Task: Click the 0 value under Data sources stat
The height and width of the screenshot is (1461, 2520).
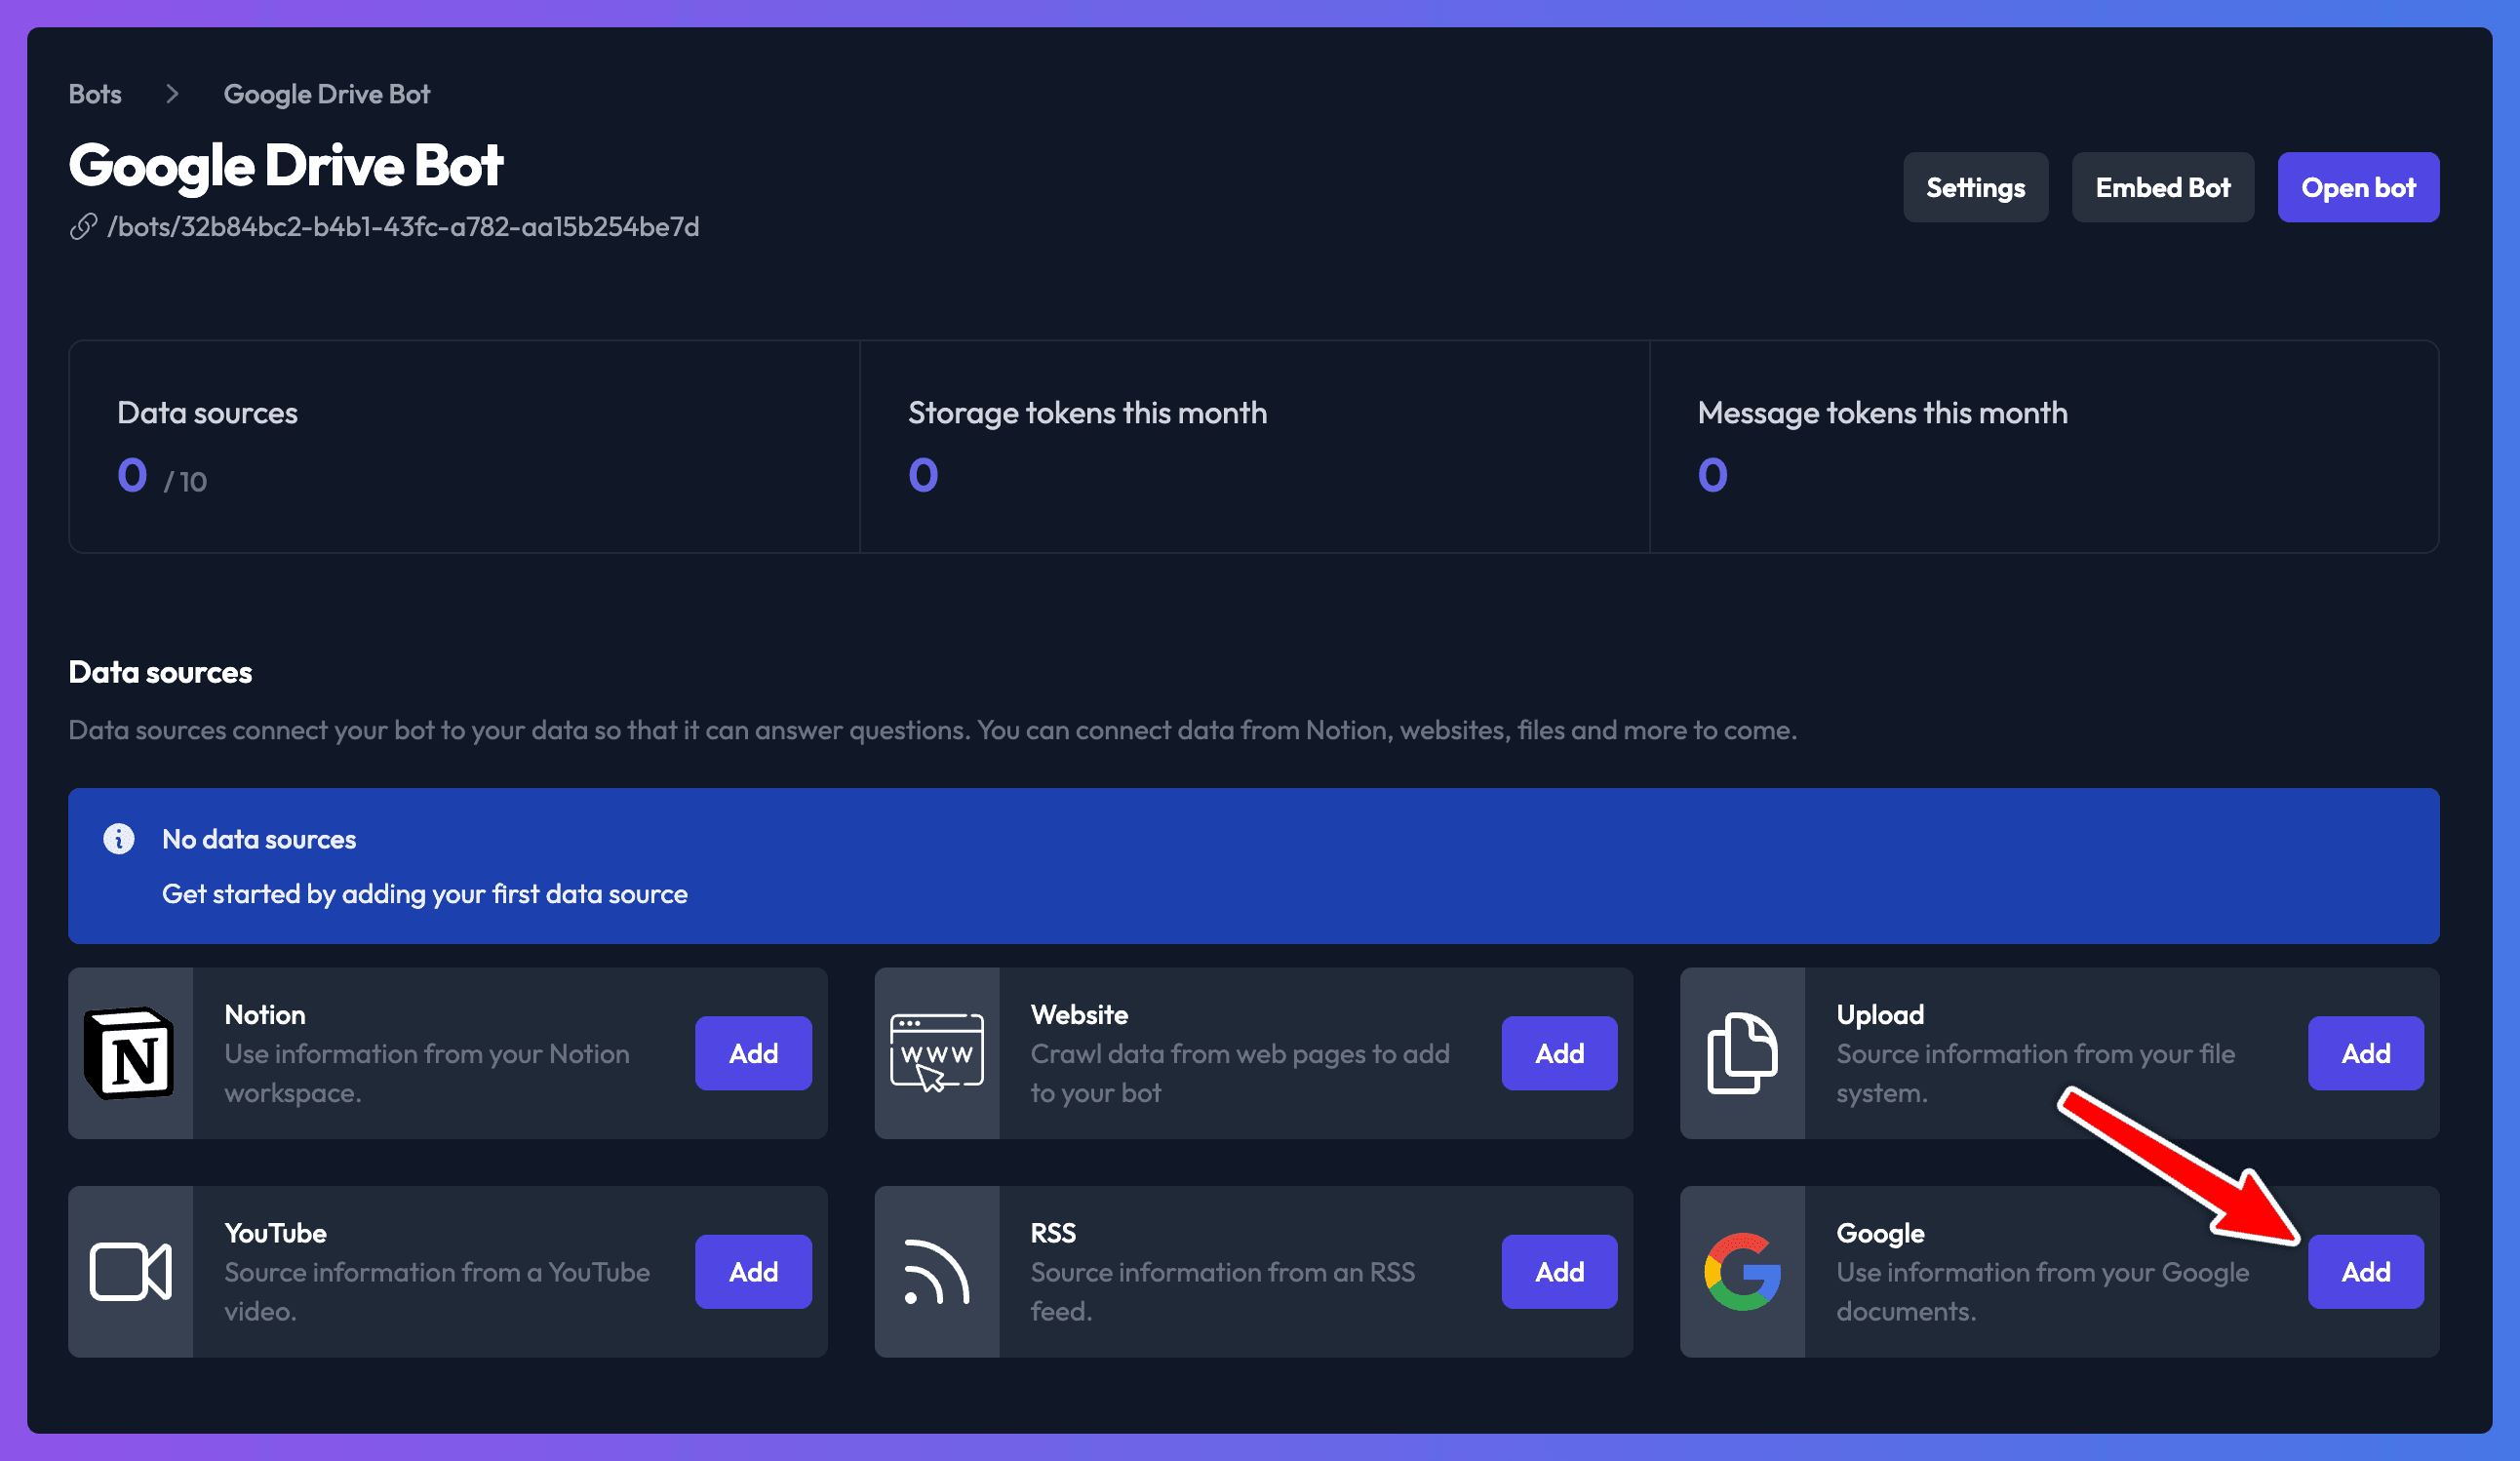Action: click(132, 475)
